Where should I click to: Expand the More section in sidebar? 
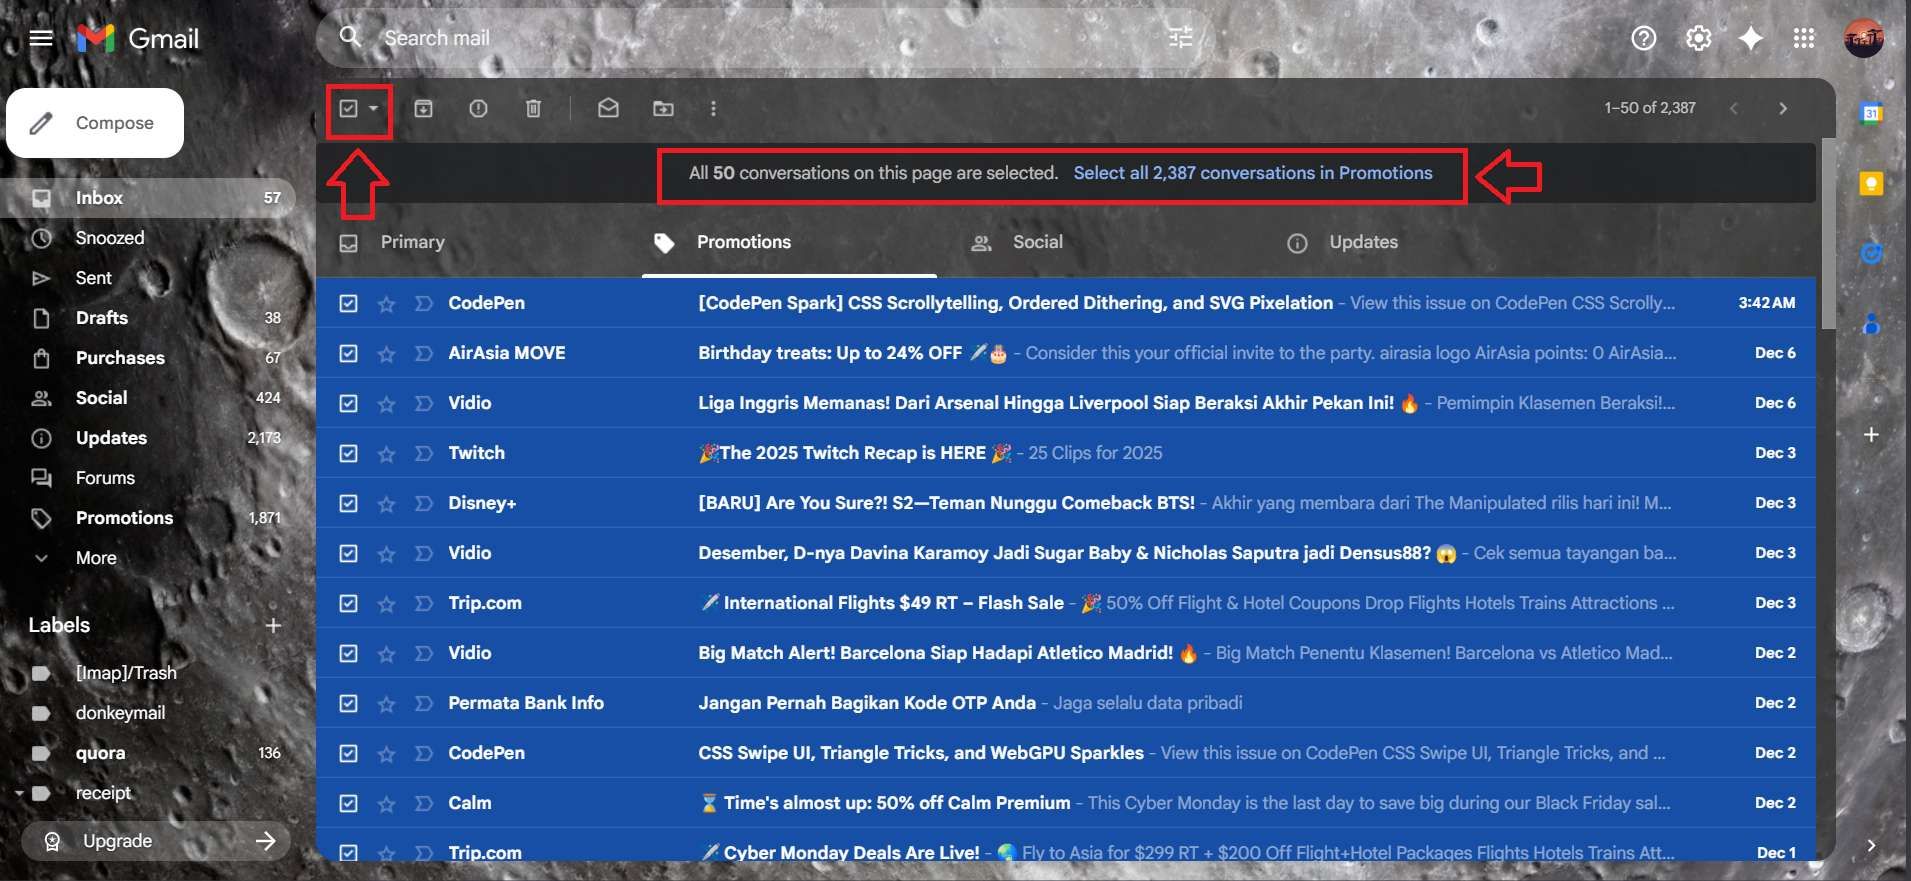pyautogui.click(x=96, y=558)
